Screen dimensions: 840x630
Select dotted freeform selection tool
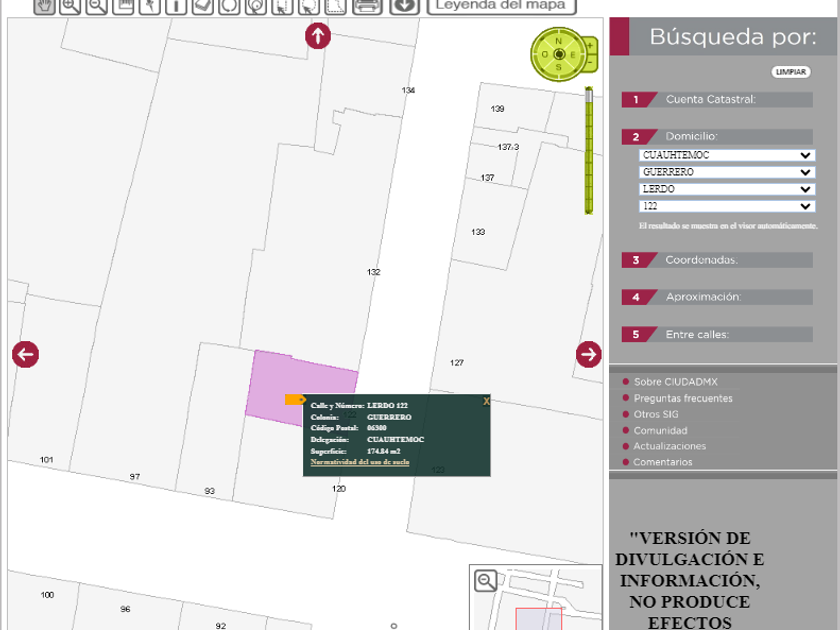click(x=335, y=6)
